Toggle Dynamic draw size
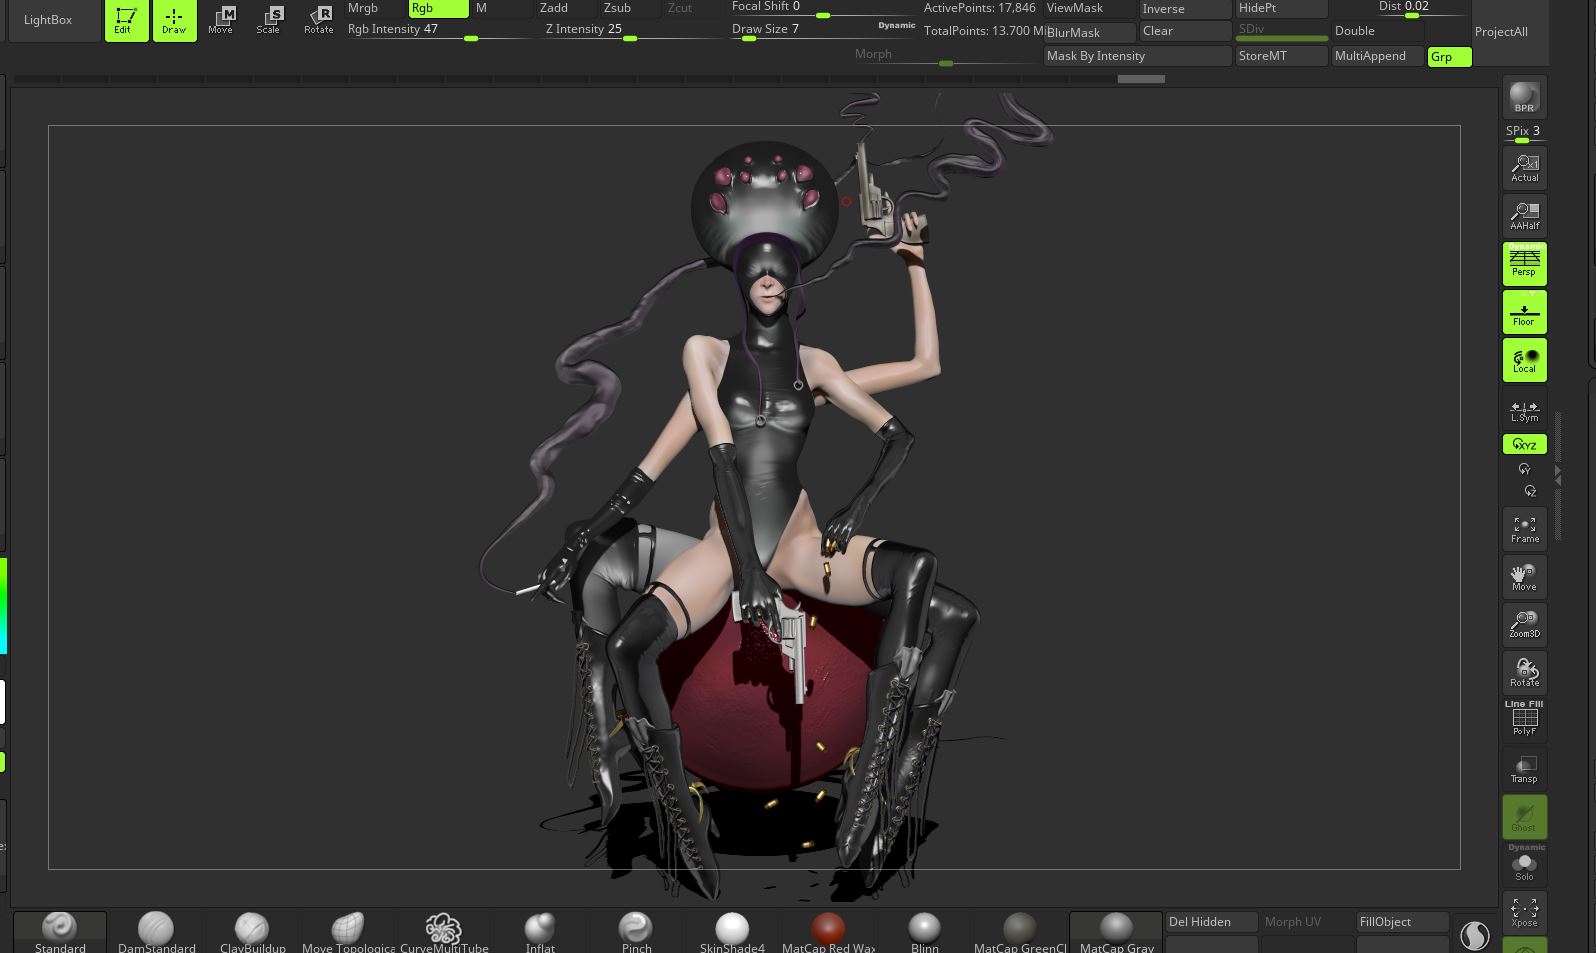This screenshot has height=953, width=1596. pos(897,25)
